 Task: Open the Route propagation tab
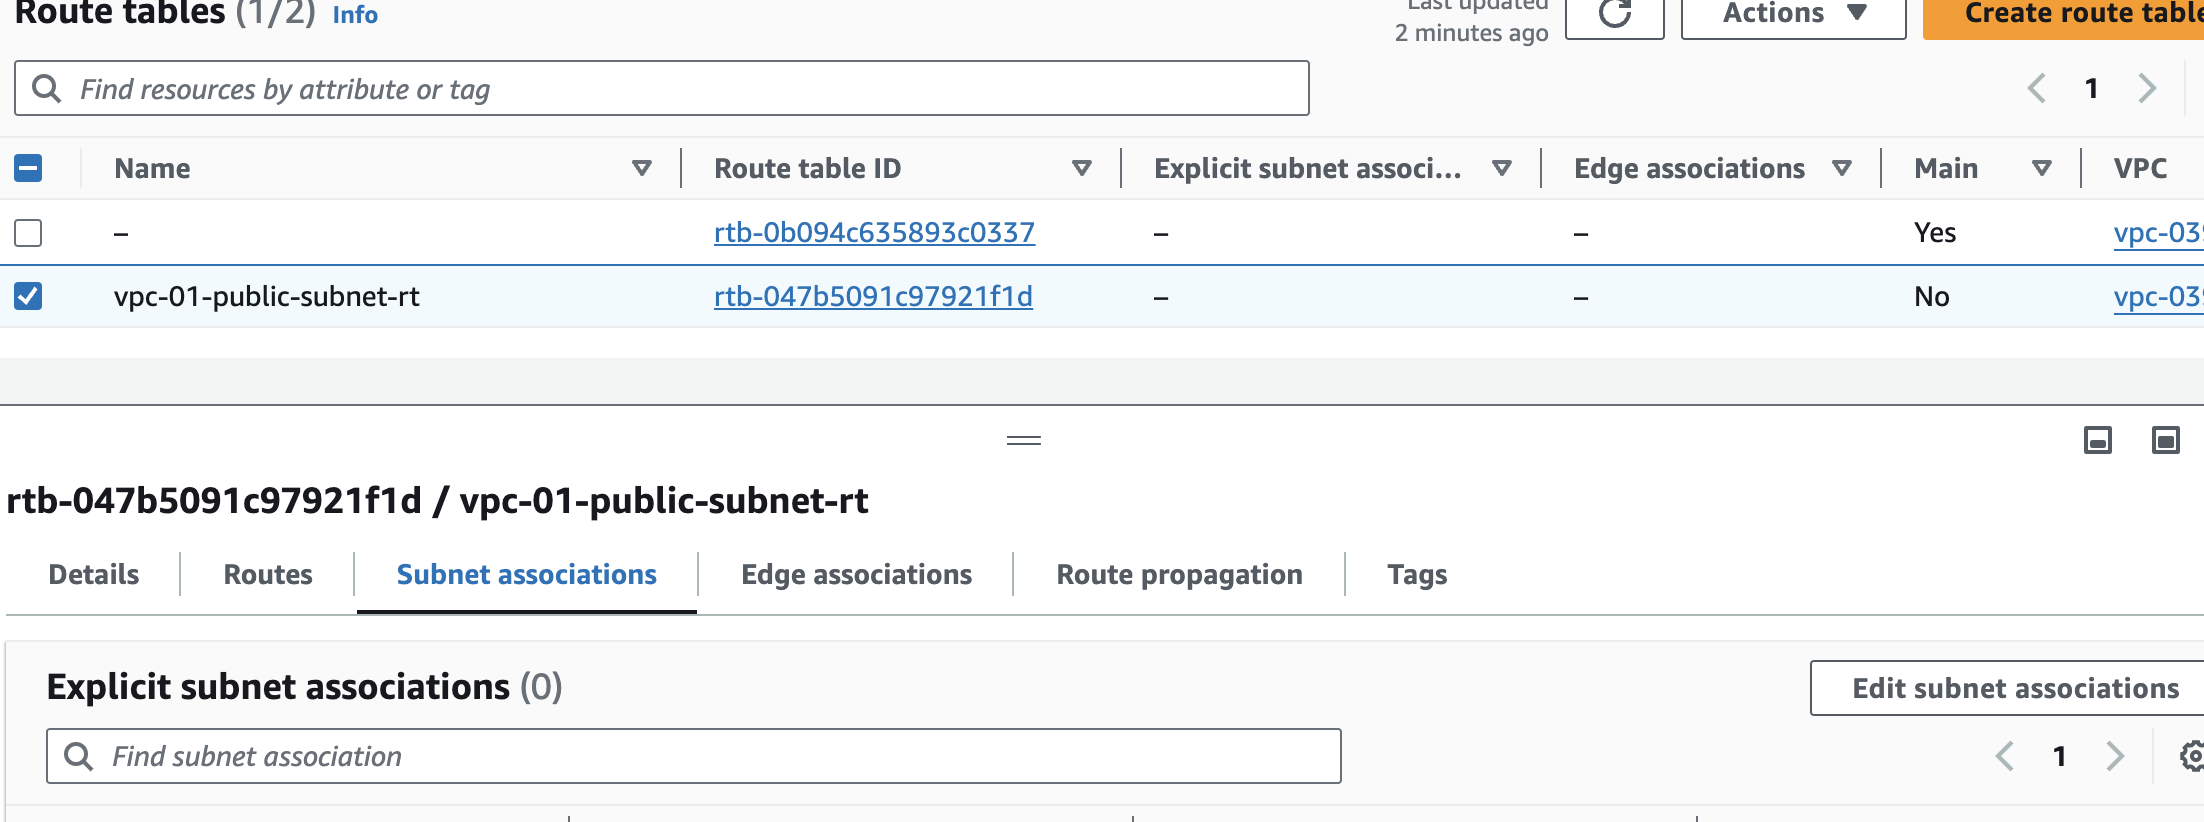point(1179,575)
